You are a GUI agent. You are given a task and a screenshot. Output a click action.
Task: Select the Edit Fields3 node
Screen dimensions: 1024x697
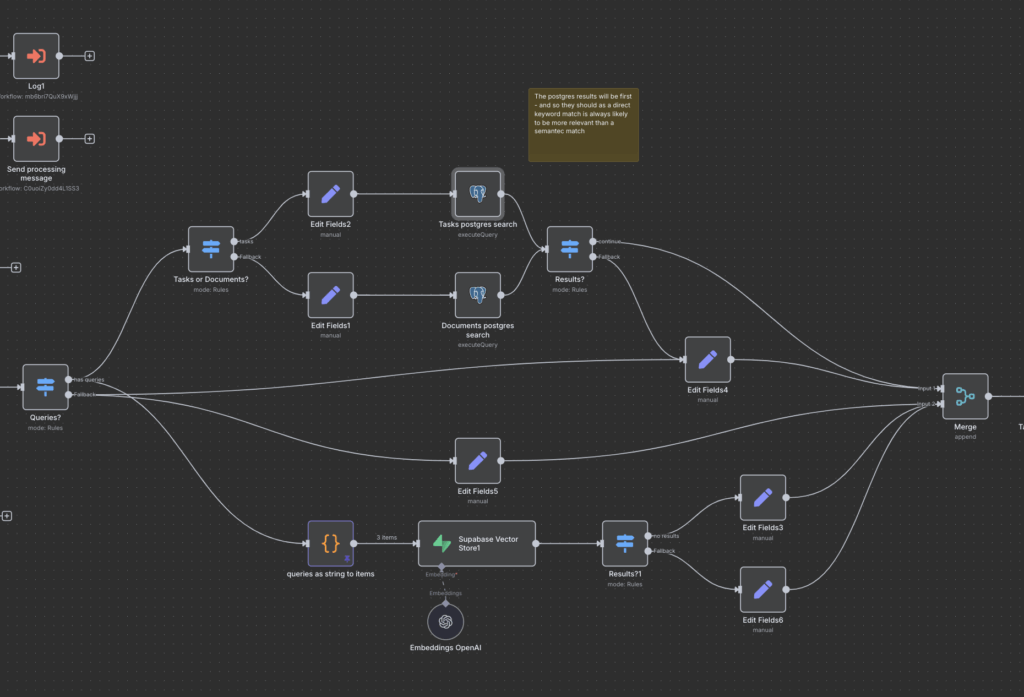[x=763, y=498]
